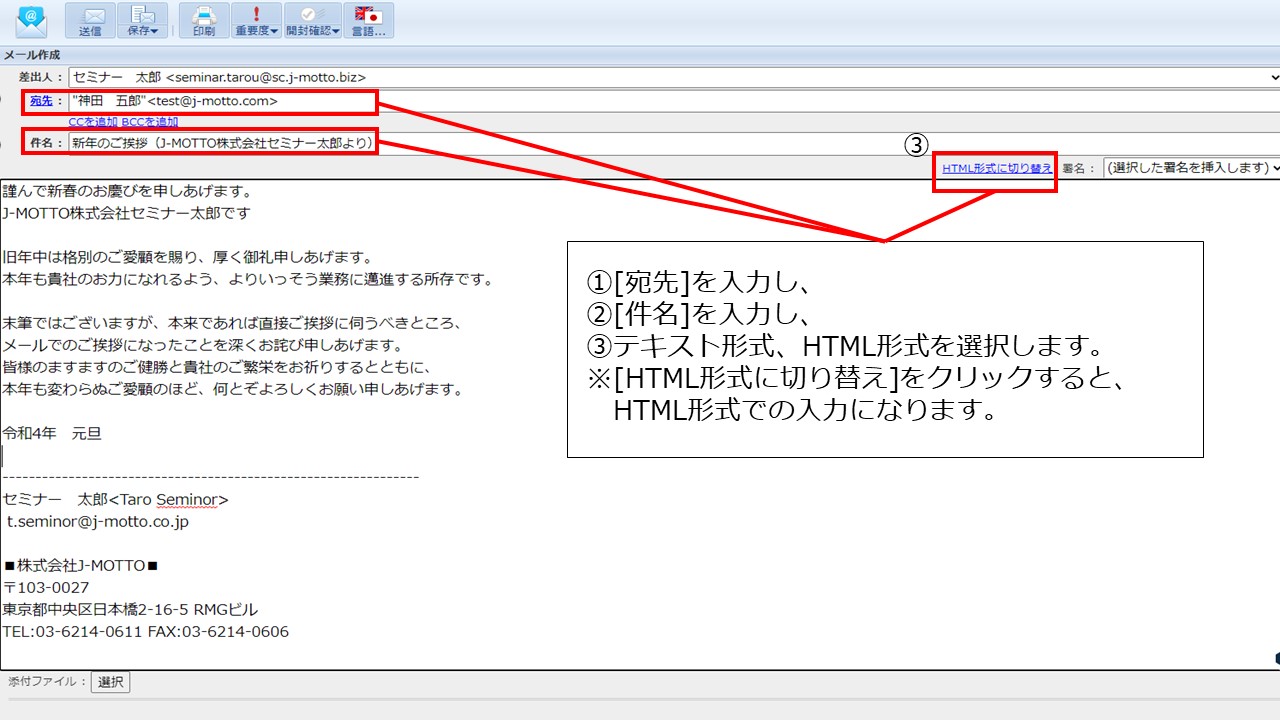Click the body line 謹んで新春のお慶びを申しあげます。

[x=127, y=191]
